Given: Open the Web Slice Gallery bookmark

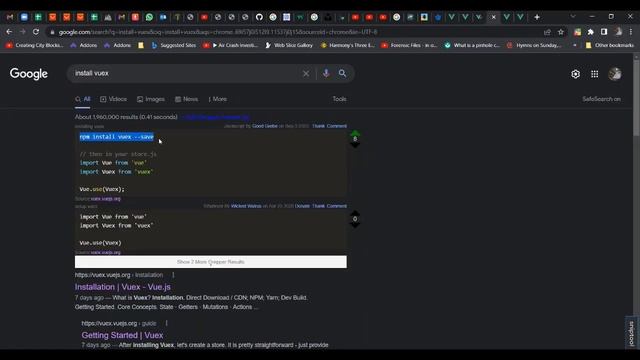Looking at the screenshot, I should (x=289, y=45).
